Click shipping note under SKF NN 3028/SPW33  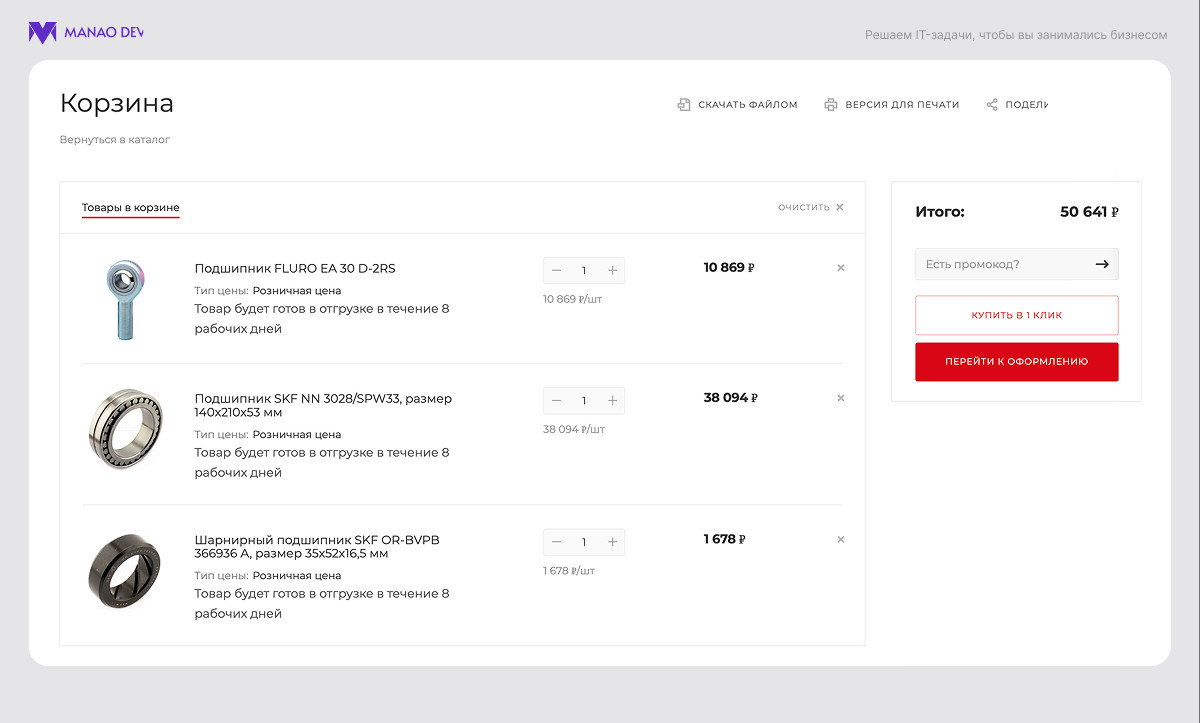click(322, 463)
